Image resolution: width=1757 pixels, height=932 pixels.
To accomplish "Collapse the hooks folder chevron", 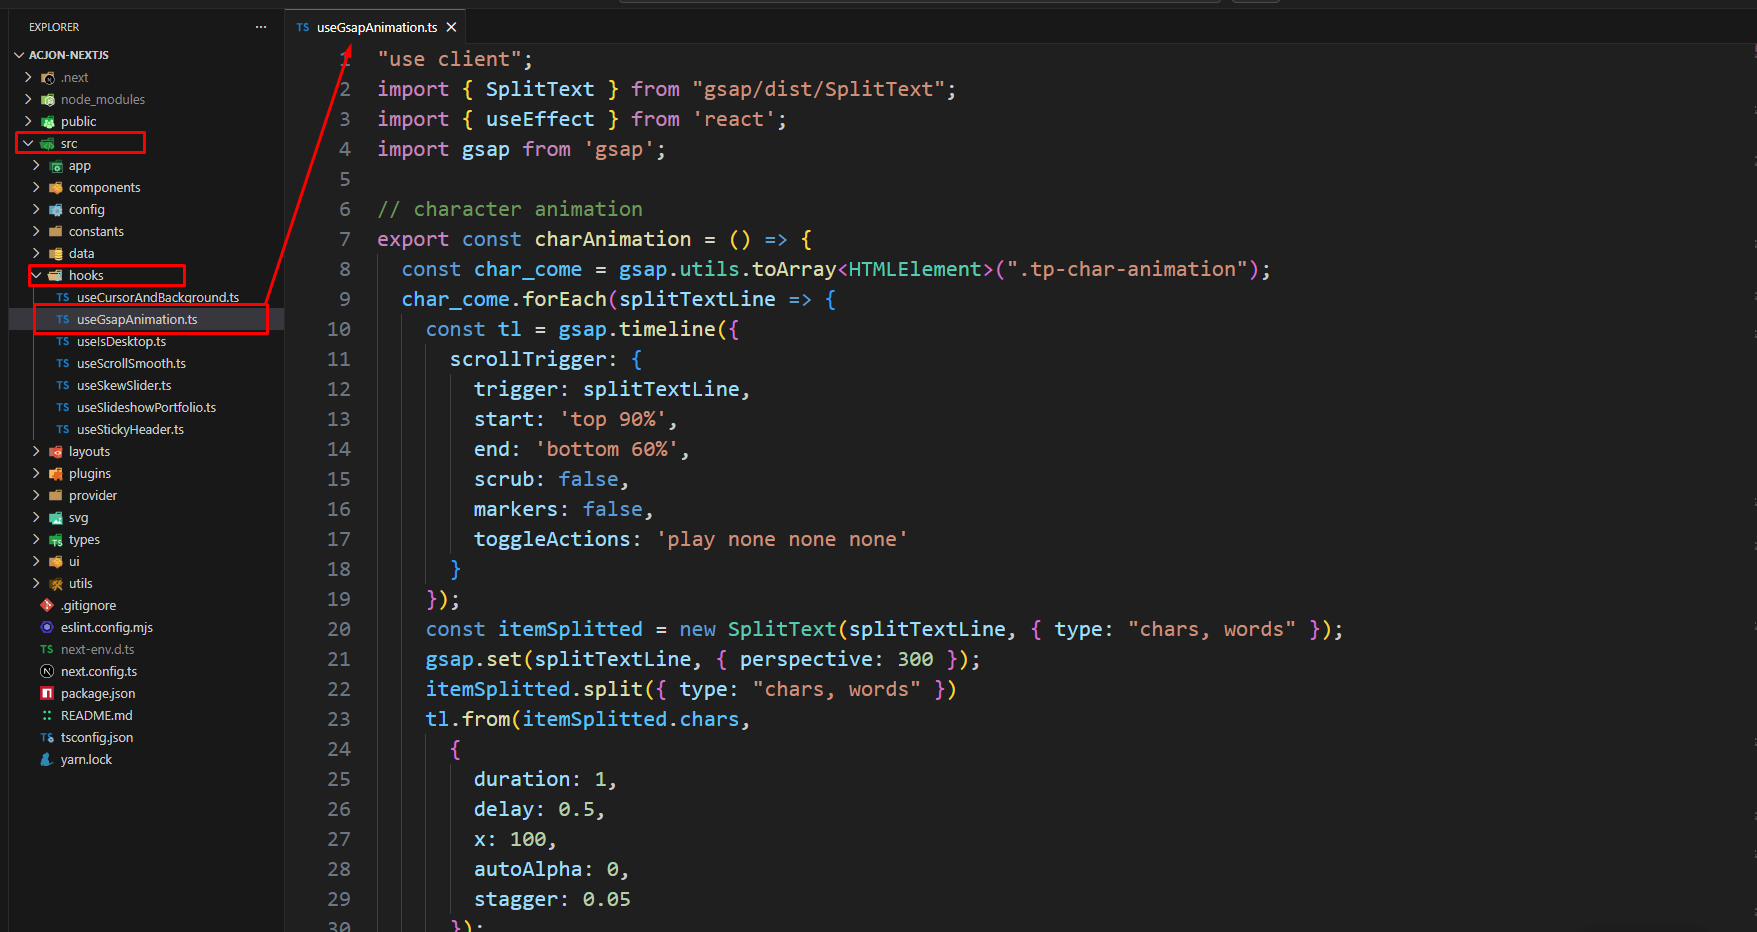I will [x=37, y=276].
